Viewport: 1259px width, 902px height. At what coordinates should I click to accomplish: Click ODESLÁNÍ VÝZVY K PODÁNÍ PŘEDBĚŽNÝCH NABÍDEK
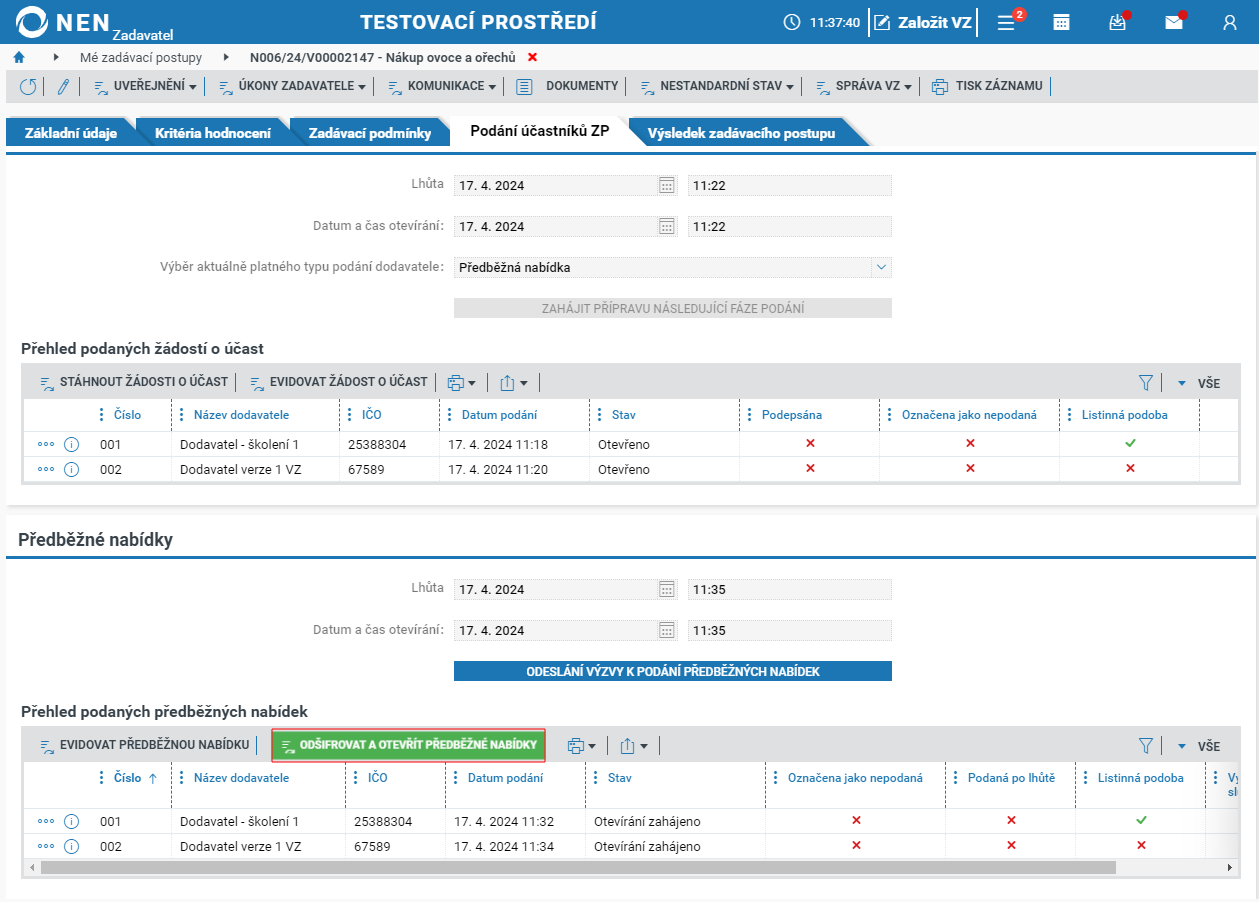pyautogui.click(x=672, y=671)
